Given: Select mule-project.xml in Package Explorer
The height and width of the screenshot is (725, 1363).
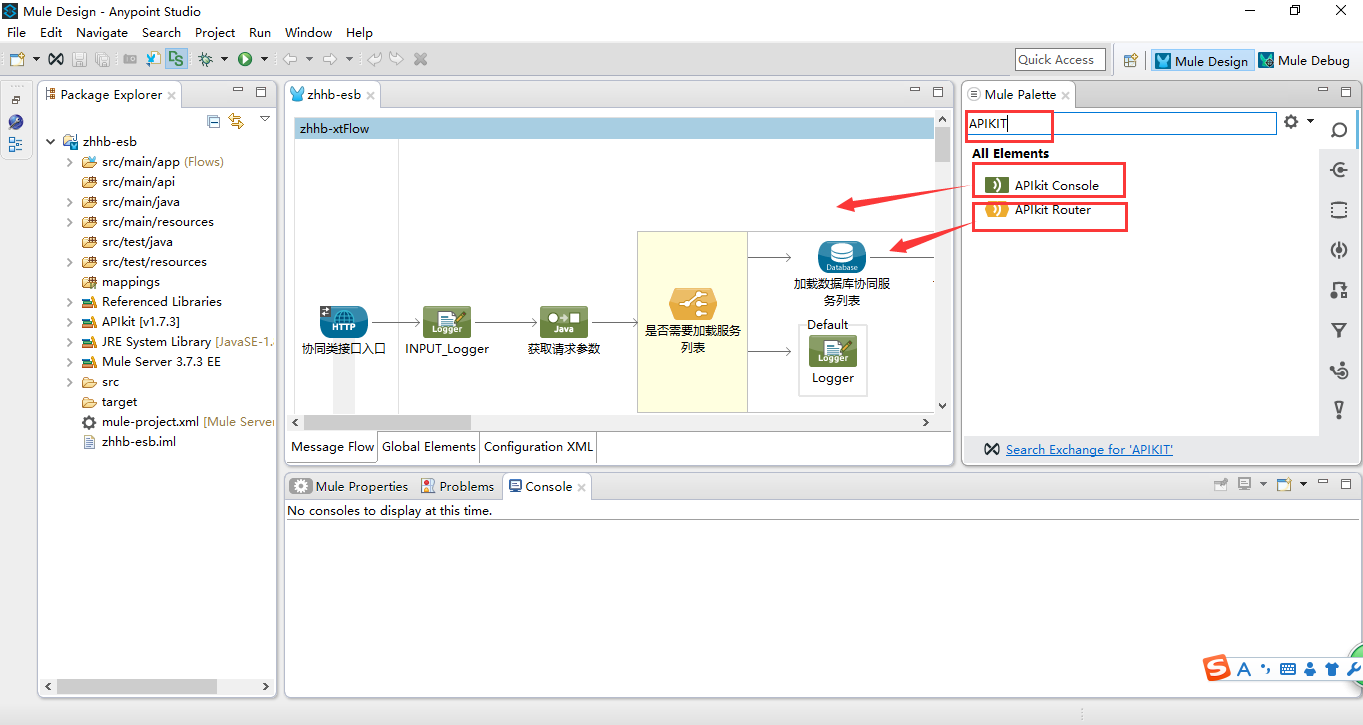Looking at the screenshot, I should point(150,422).
